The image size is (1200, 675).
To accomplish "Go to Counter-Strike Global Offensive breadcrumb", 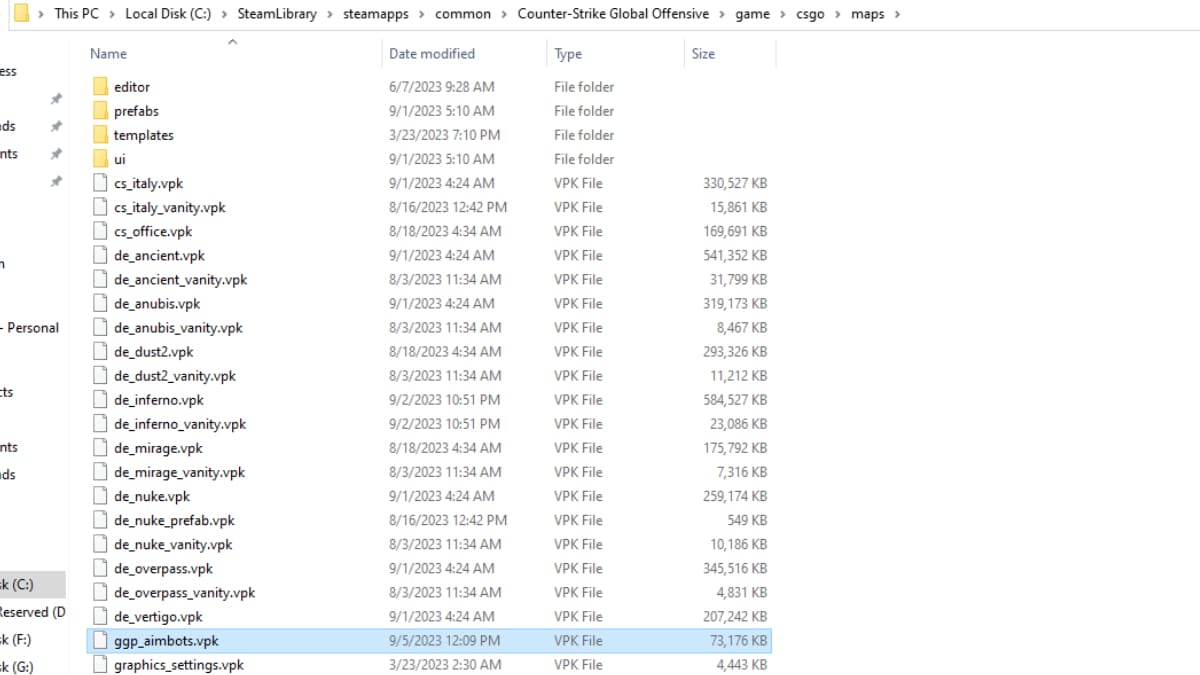I will click(x=613, y=14).
